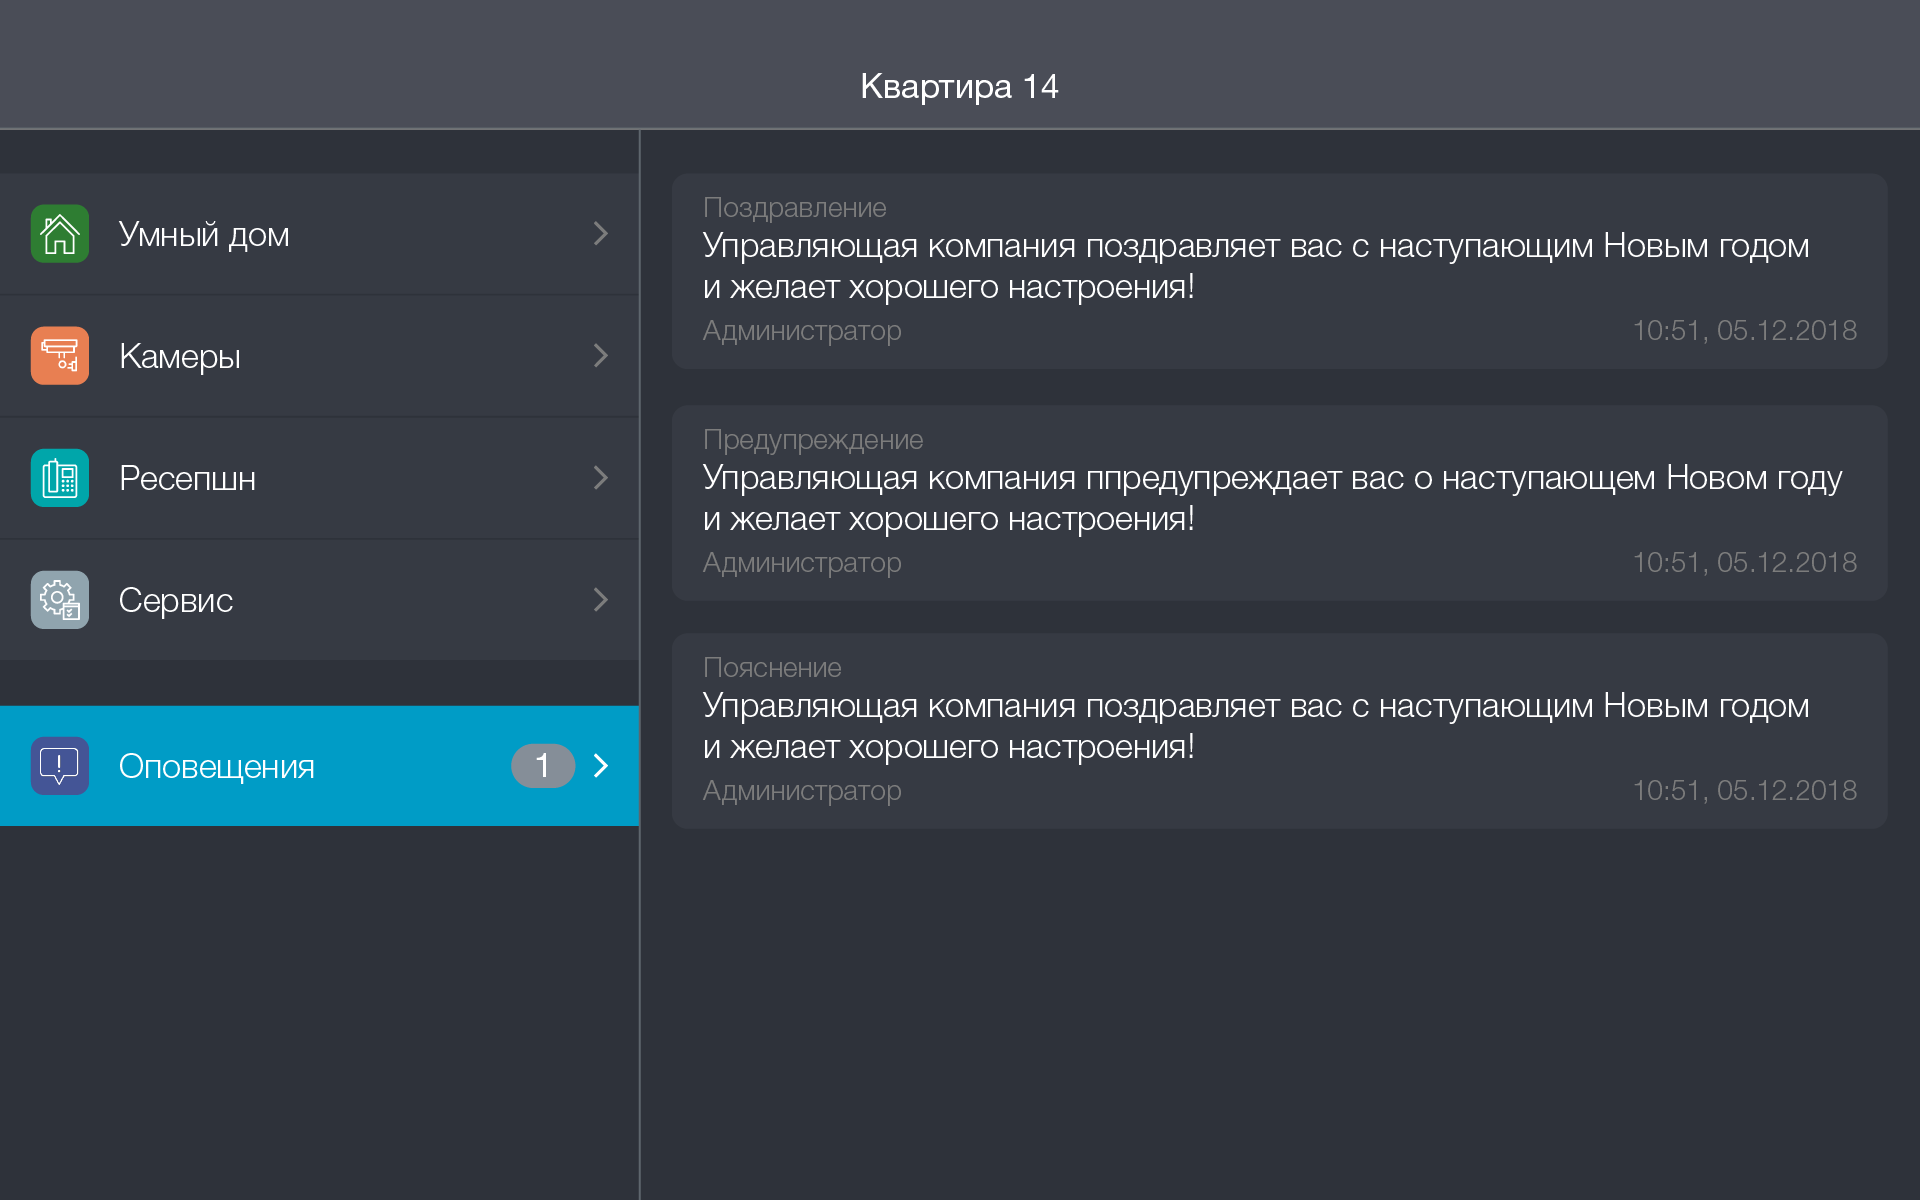Screen dimensions: 1920x1200
Task: Open the Умный дом menu item
Action: pyautogui.click(x=204, y=234)
